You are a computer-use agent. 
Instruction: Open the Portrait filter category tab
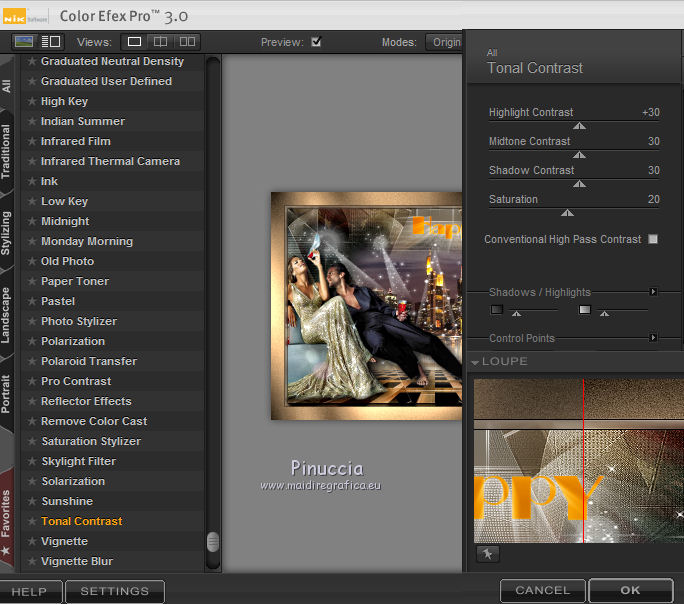7,393
